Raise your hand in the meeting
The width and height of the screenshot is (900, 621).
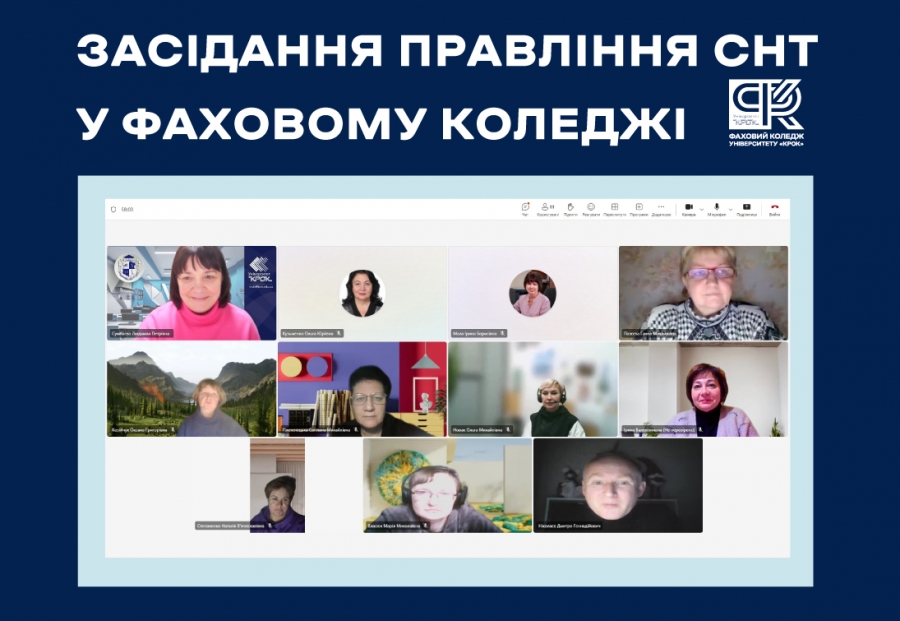(x=570, y=208)
